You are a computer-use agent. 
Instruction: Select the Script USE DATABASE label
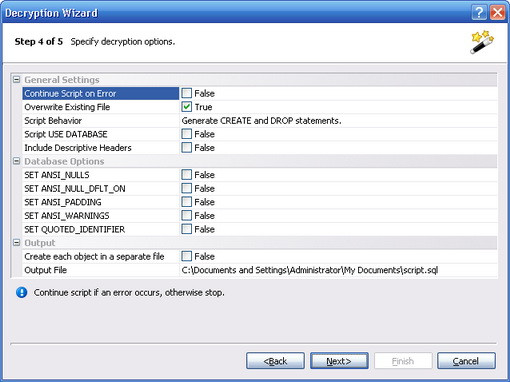click(66, 134)
